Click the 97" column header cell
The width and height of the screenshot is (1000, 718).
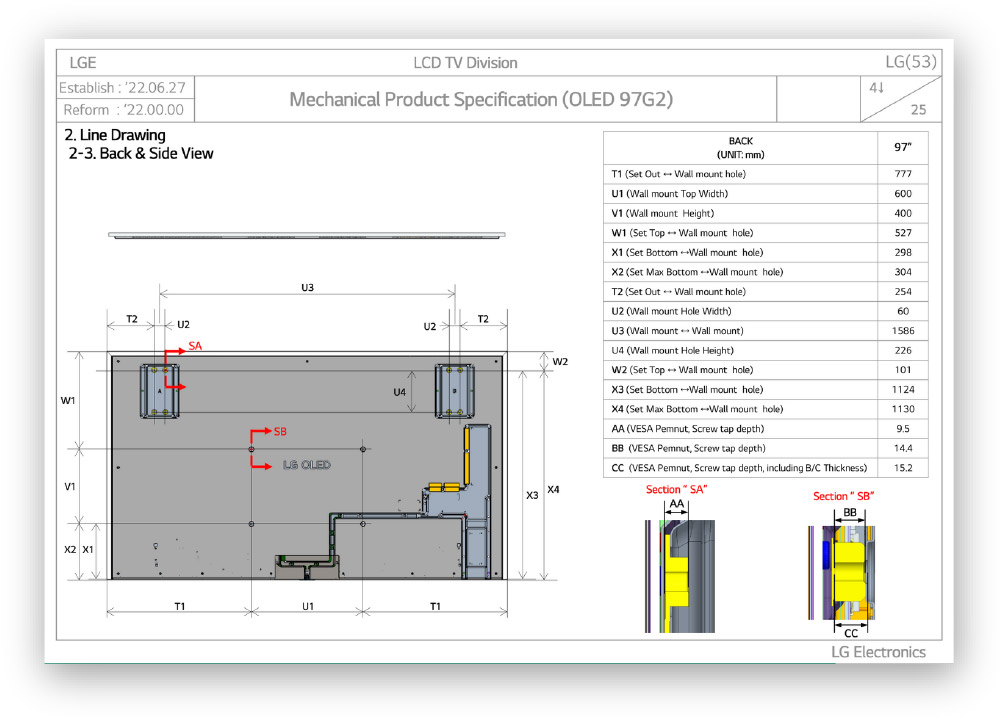click(902, 148)
